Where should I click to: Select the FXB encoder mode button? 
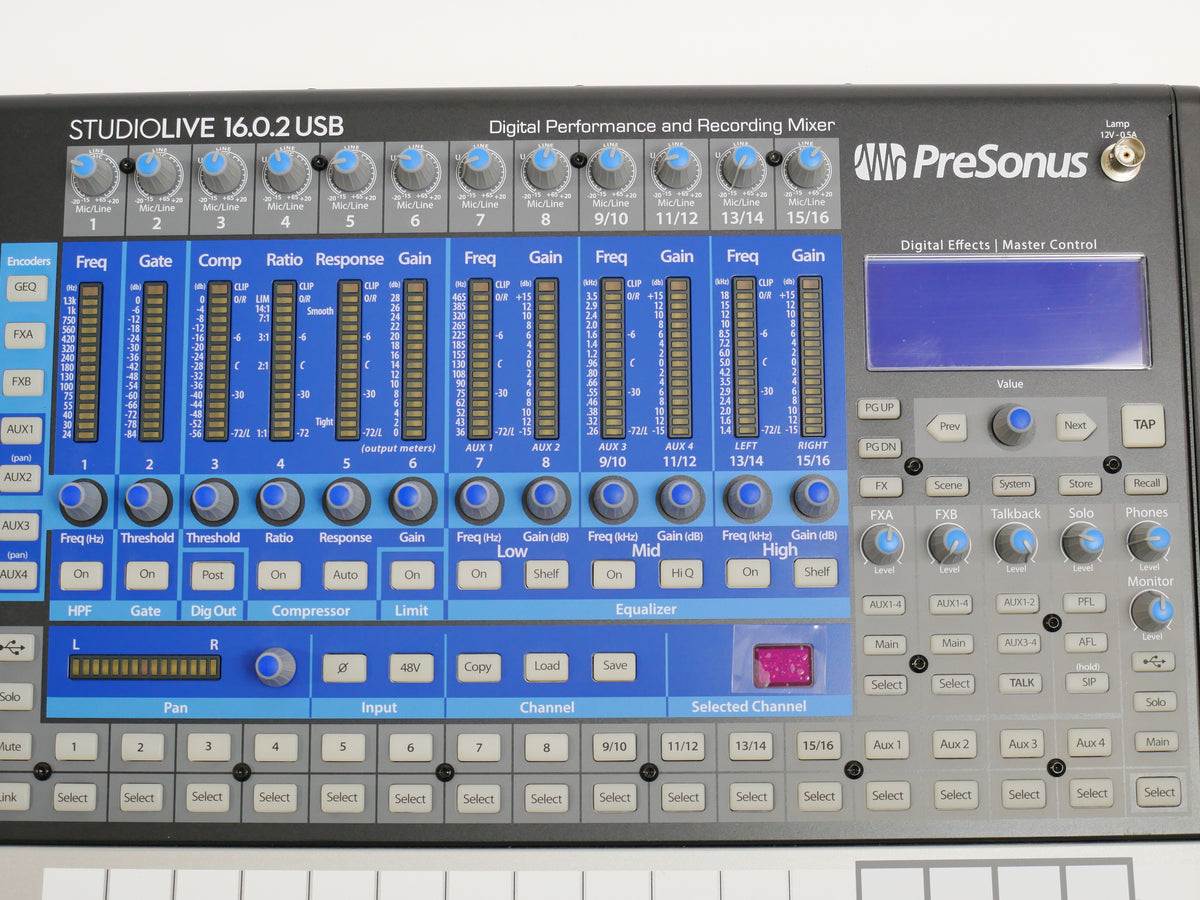pos(23,382)
